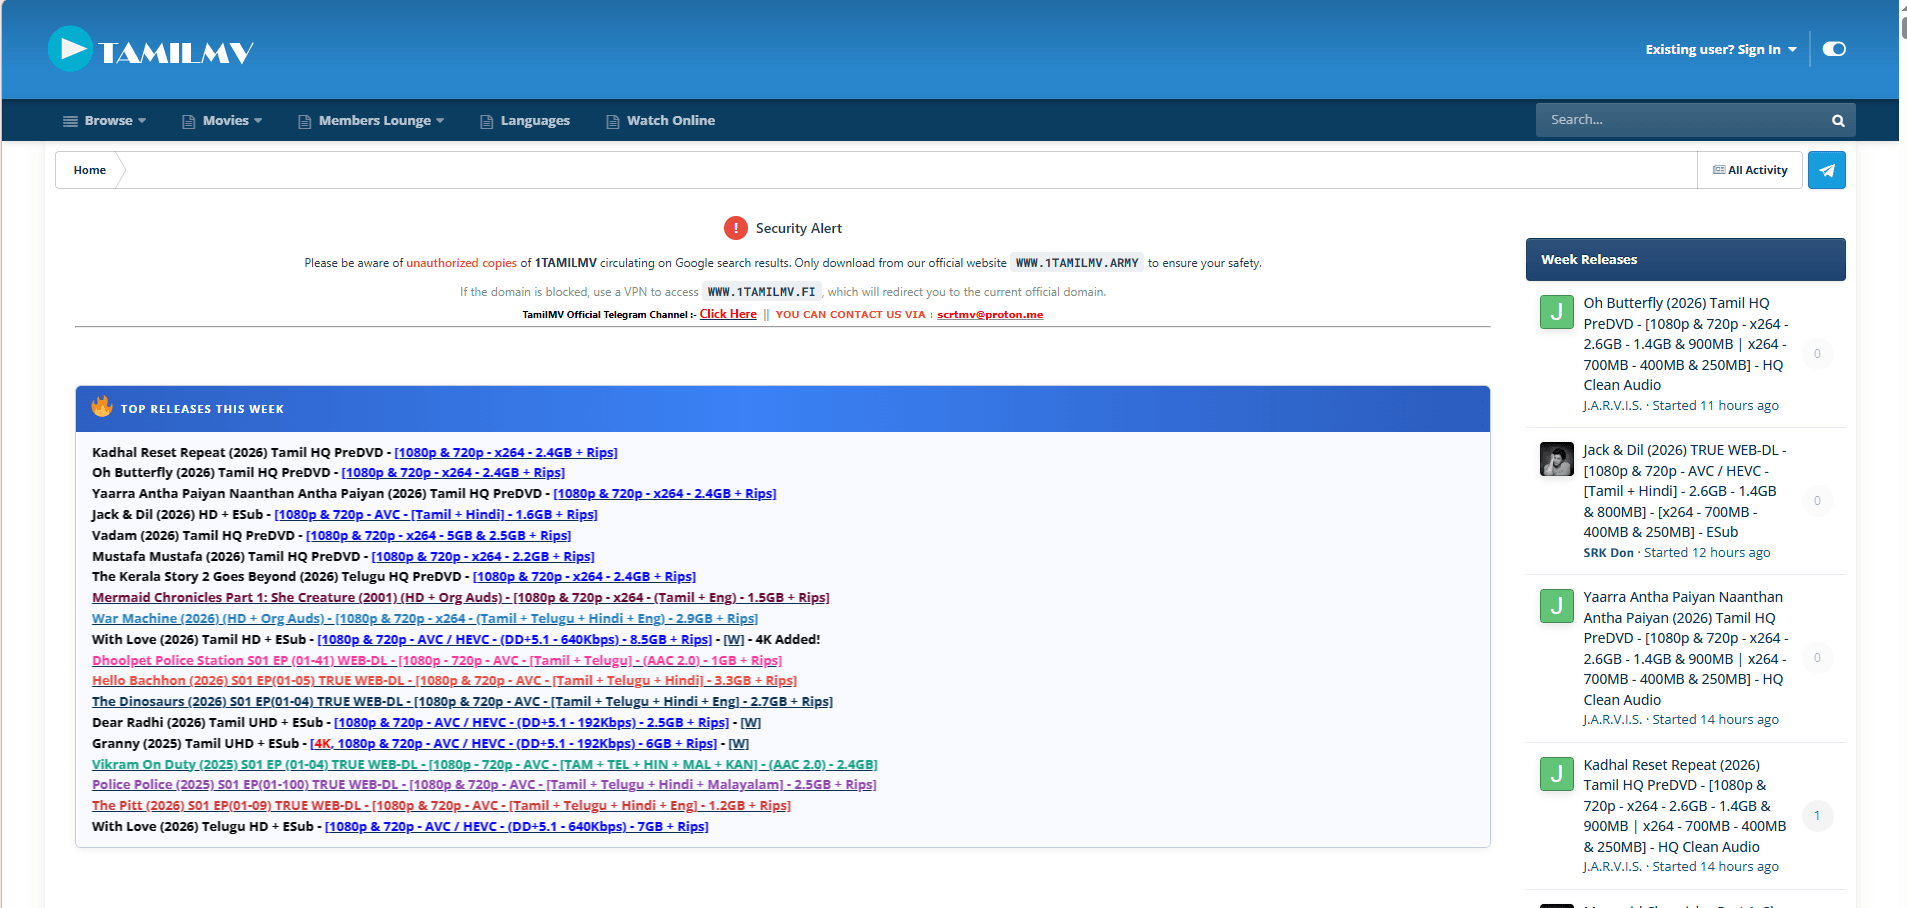This screenshot has height=908, width=1907.
Task: Click the Telegram channel Click Here link
Action: coord(727,314)
